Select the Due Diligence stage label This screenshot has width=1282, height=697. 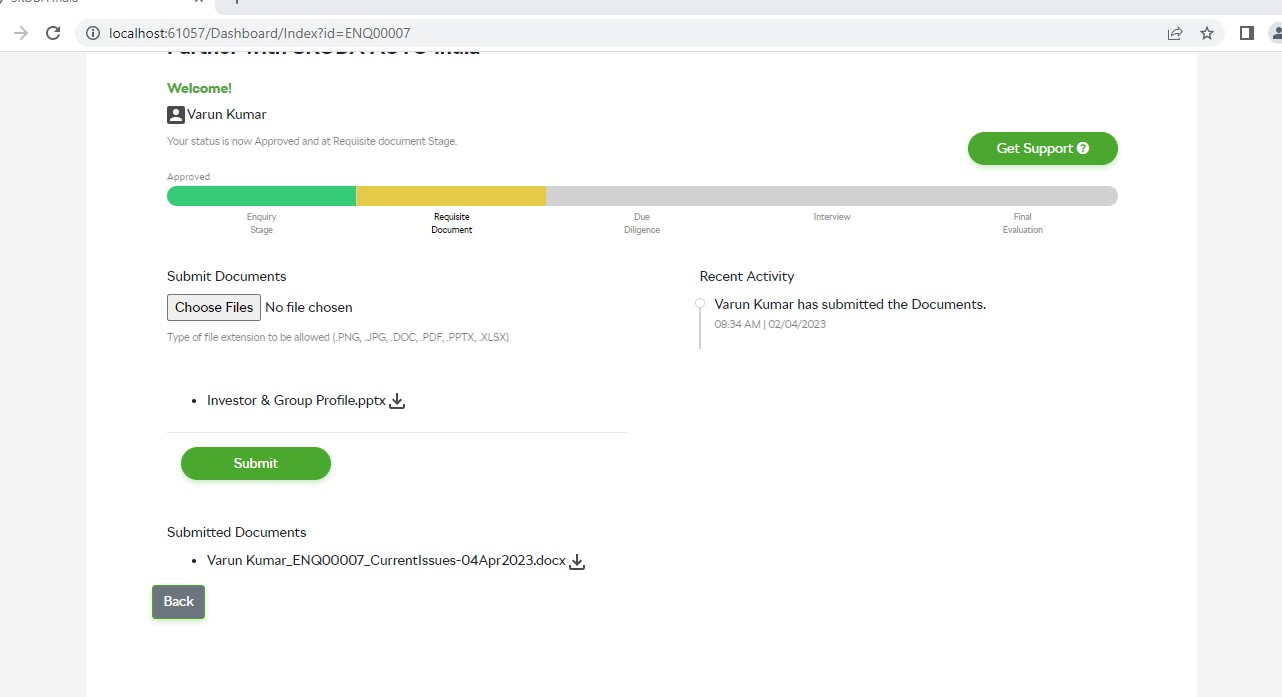642,223
